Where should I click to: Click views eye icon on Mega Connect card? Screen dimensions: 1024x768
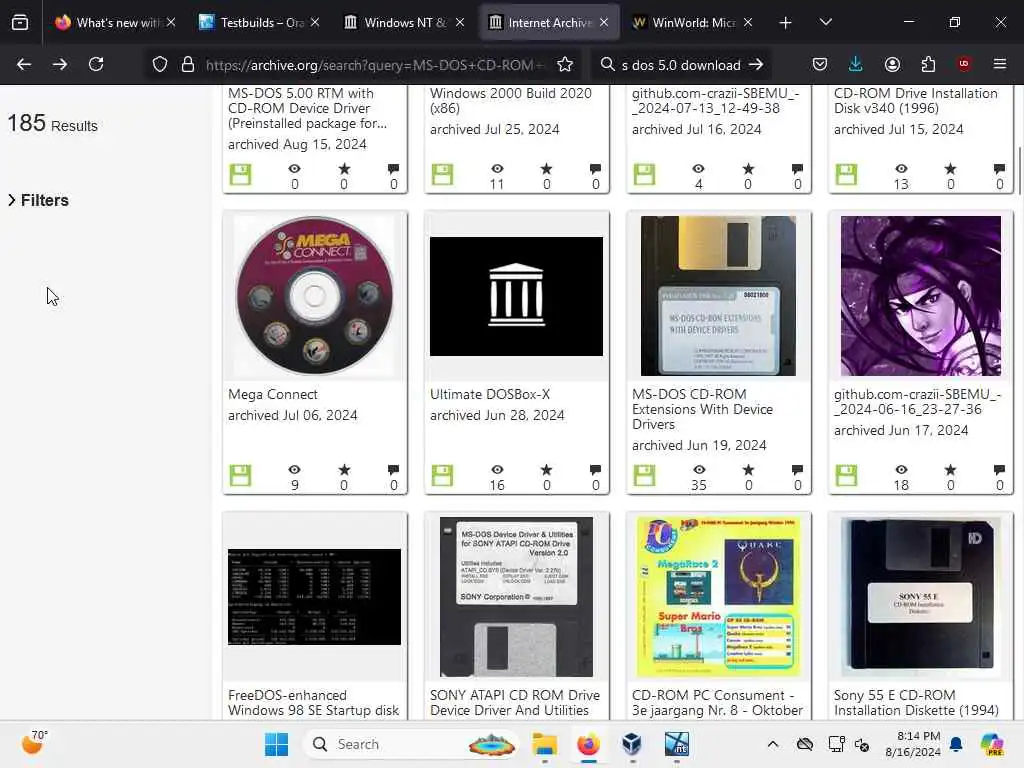click(x=295, y=470)
